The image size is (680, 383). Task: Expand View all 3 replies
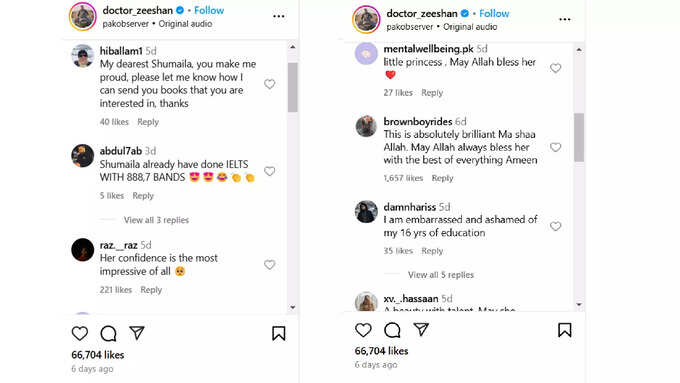(156, 220)
